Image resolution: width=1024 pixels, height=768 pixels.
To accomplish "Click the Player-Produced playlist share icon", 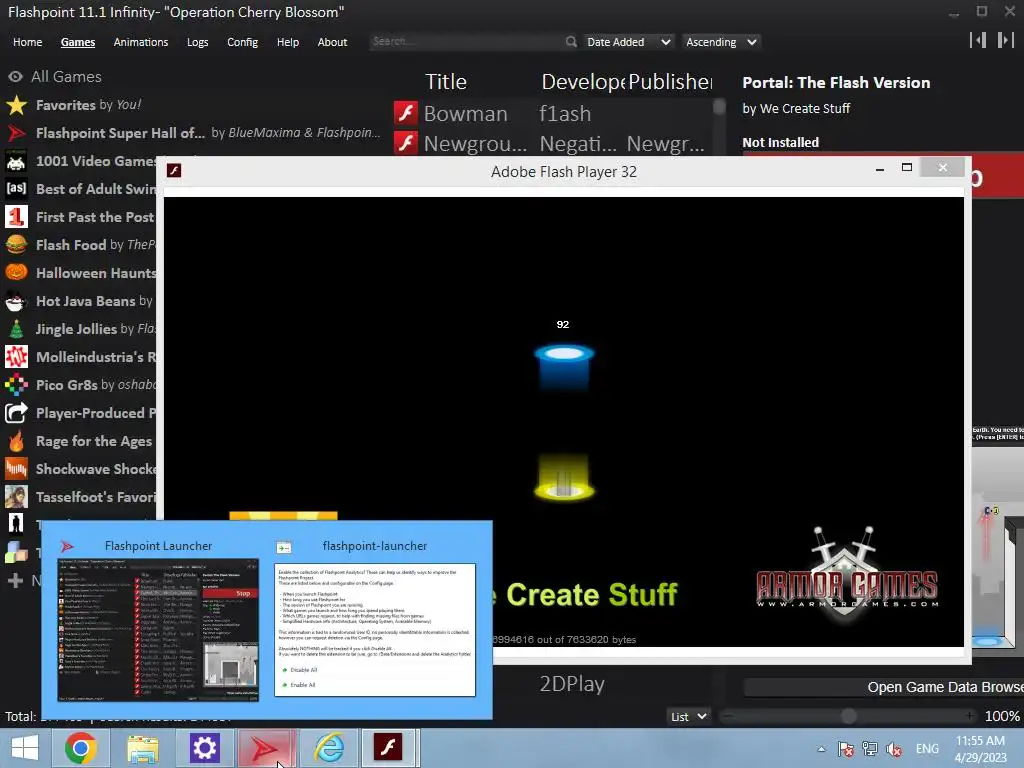I will (x=16, y=413).
